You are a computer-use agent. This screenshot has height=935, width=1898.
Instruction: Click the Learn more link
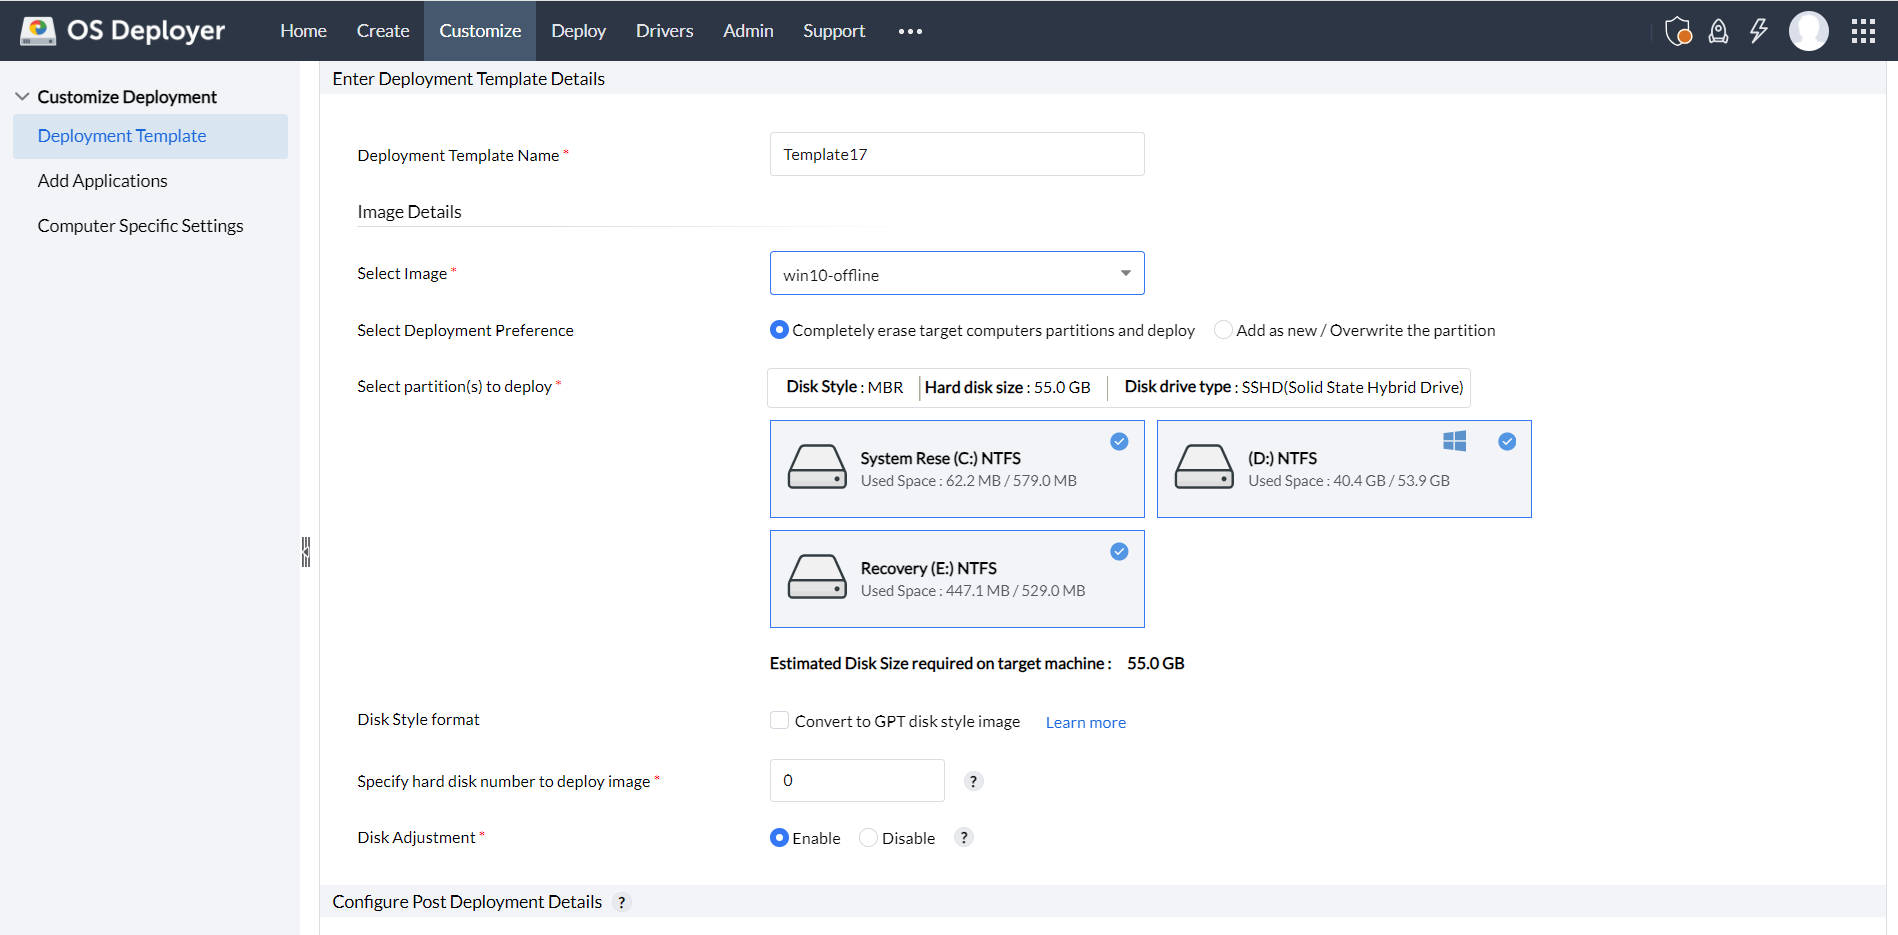pos(1085,722)
